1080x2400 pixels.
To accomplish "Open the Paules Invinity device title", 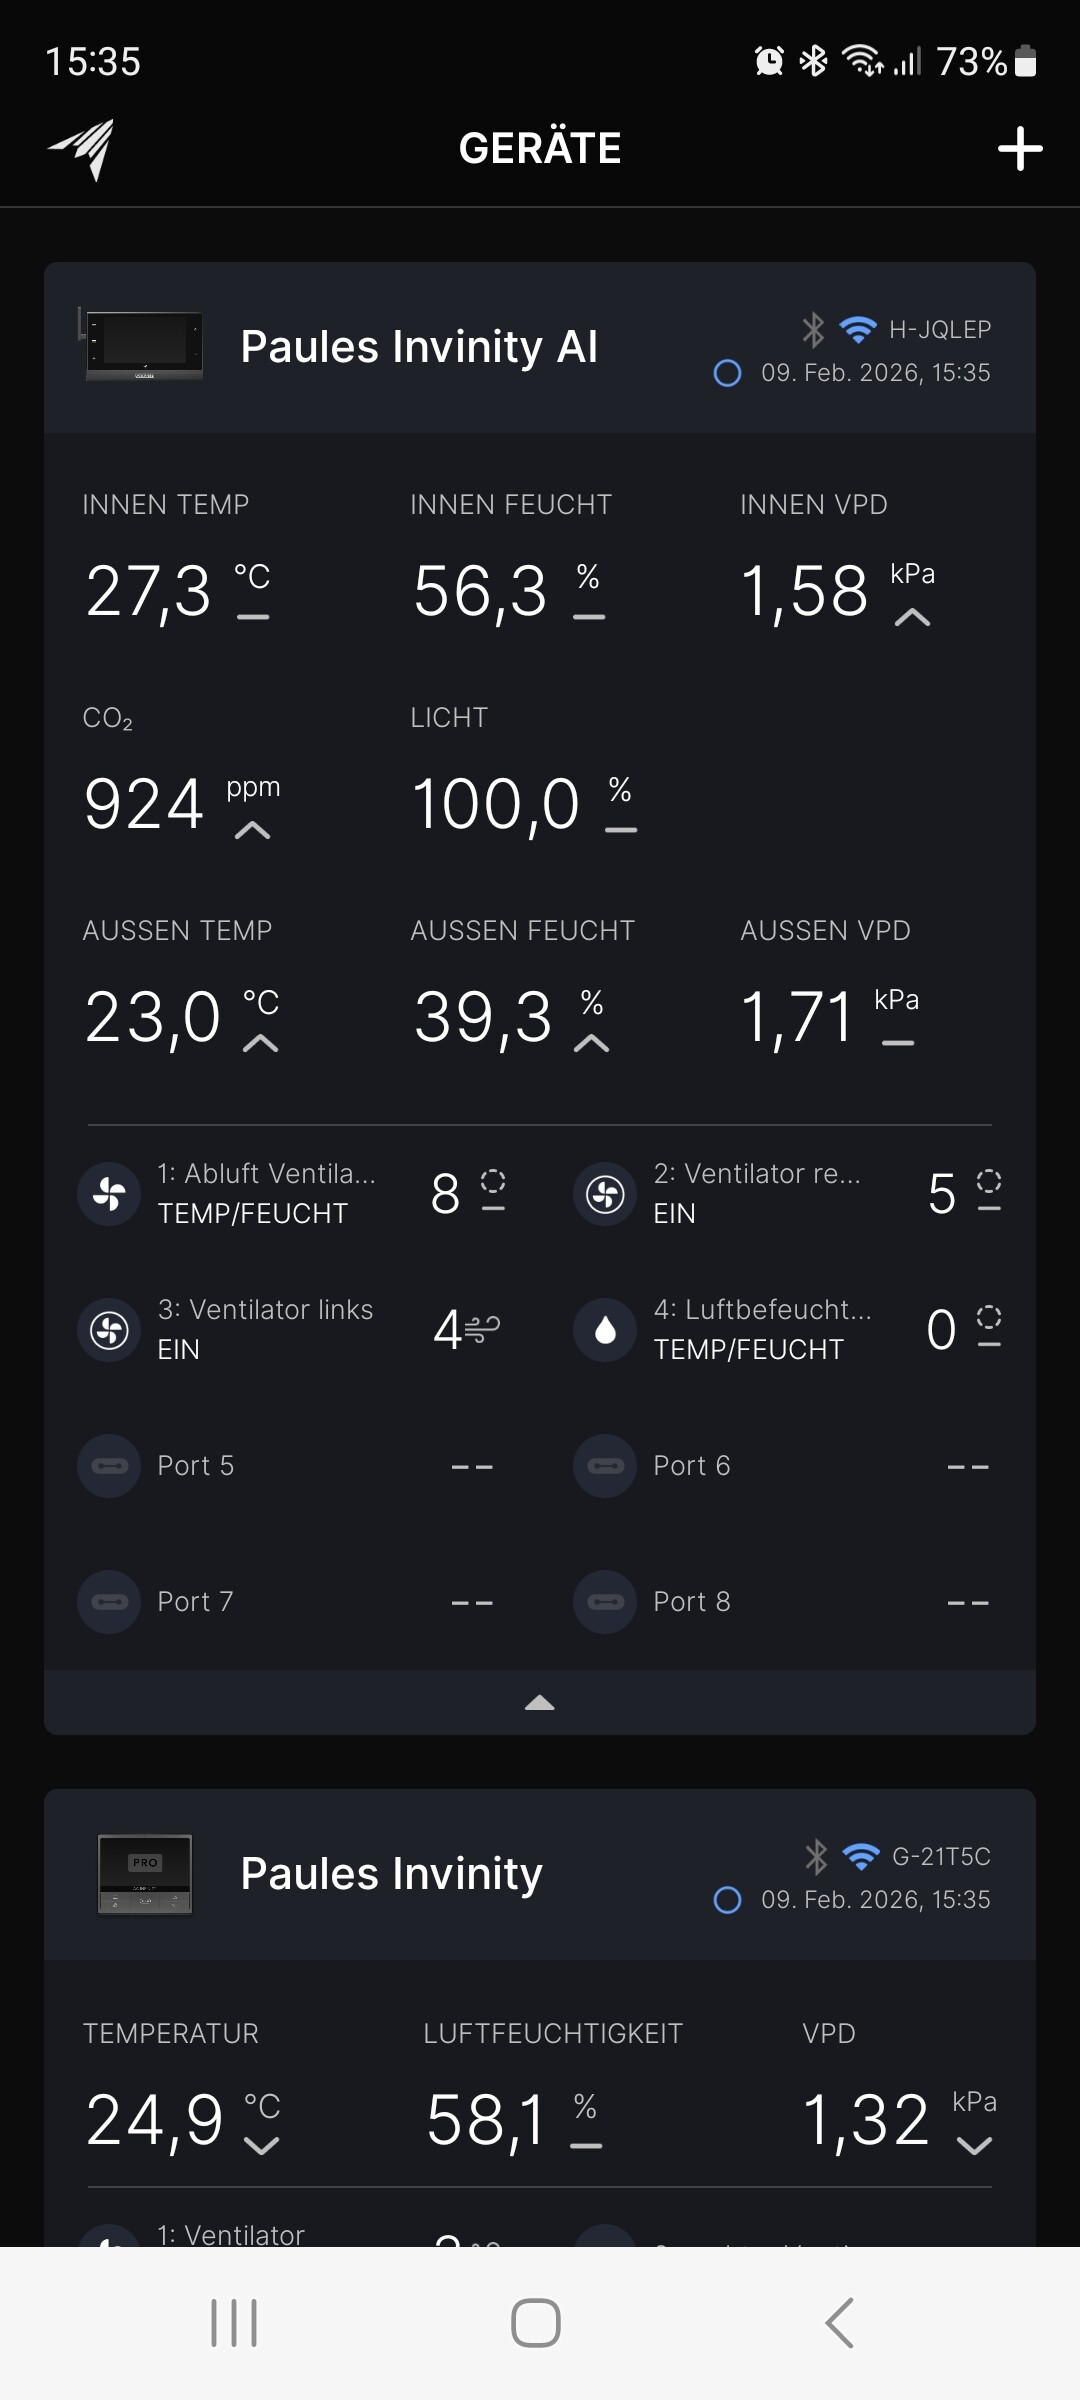I will [x=391, y=1874].
